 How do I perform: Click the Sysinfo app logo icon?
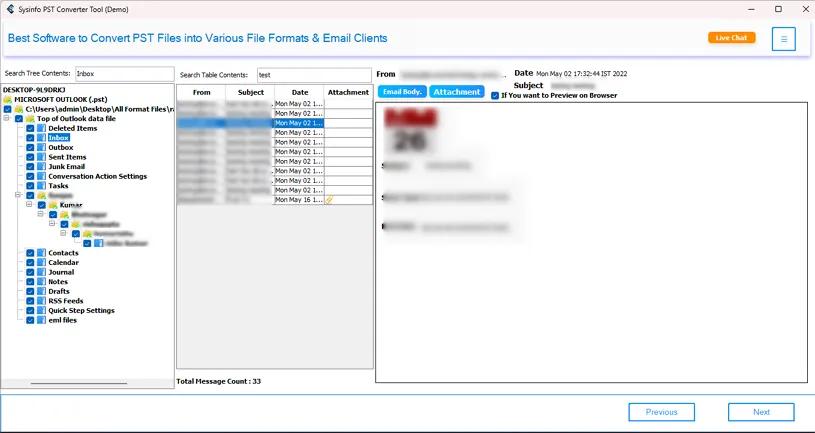pos(10,9)
